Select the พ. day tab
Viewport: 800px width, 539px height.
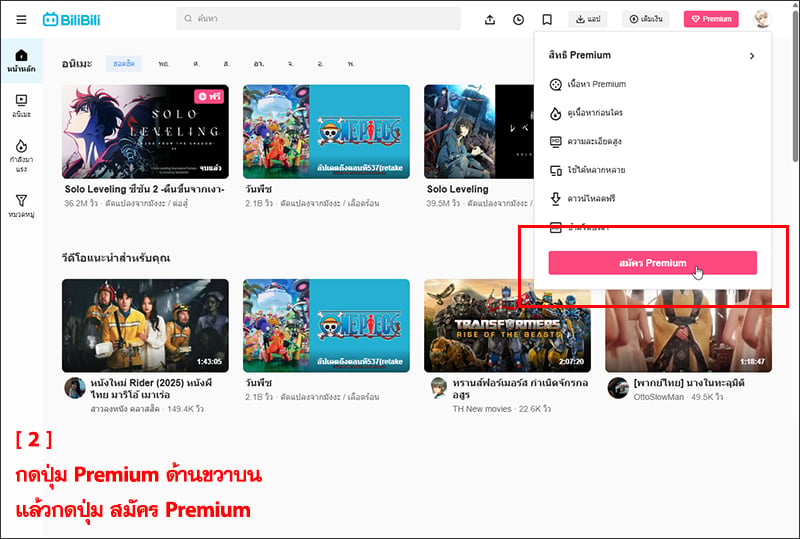point(351,64)
